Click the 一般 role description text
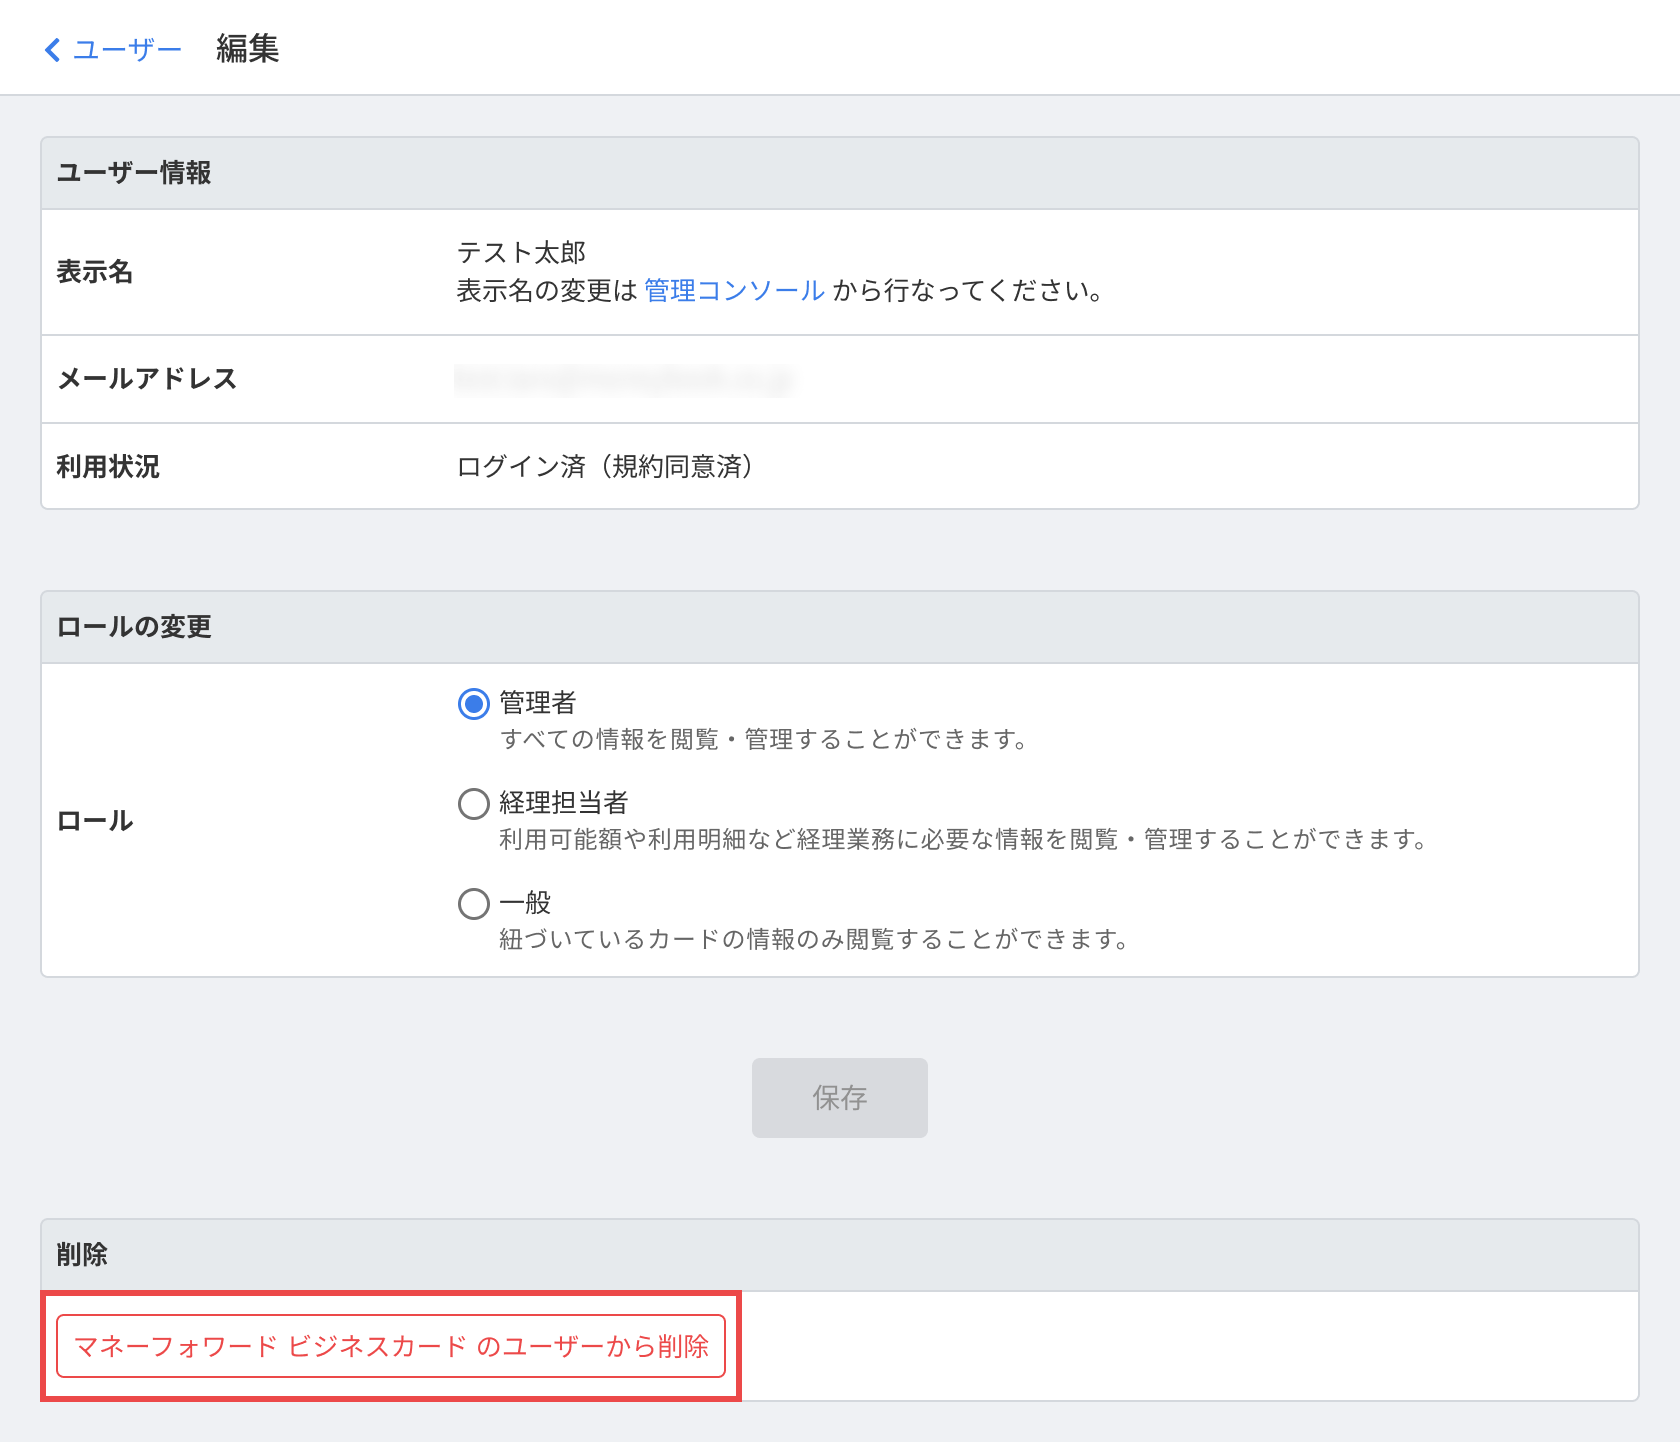The width and height of the screenshot is (1680, 1442). pos(813,940)
